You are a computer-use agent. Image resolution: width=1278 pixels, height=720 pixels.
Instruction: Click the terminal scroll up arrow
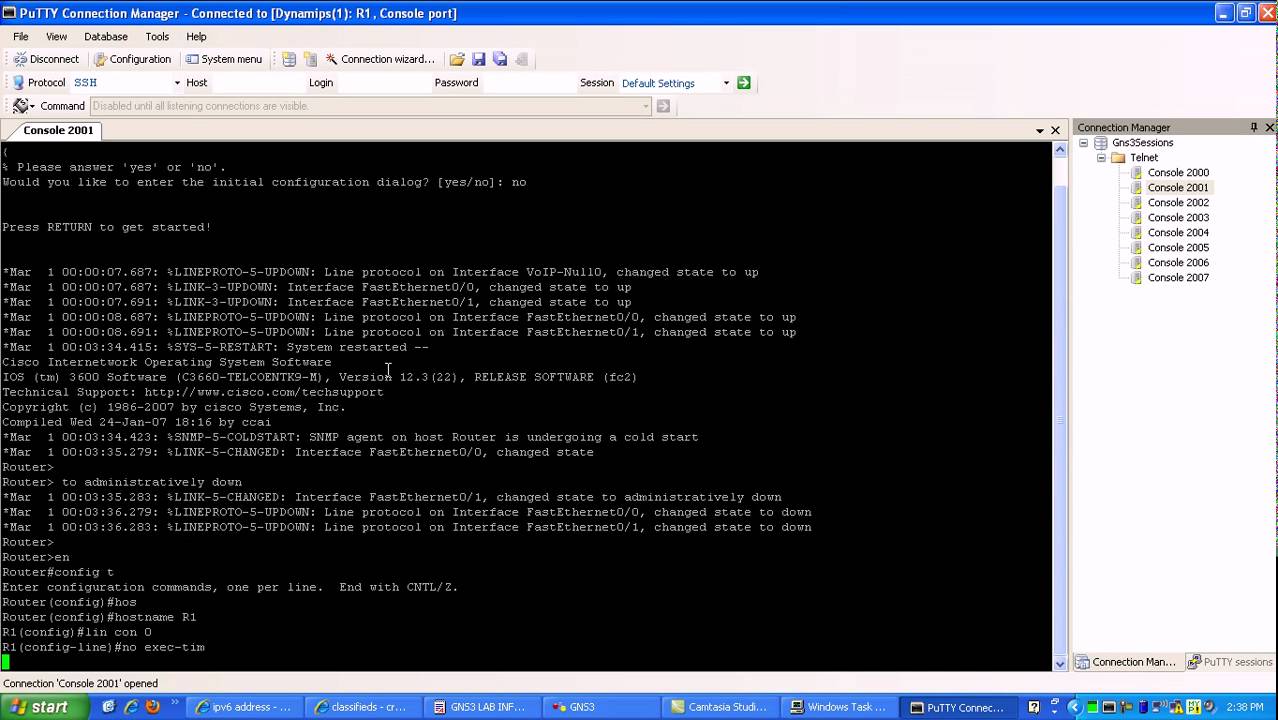point(1060,149)
